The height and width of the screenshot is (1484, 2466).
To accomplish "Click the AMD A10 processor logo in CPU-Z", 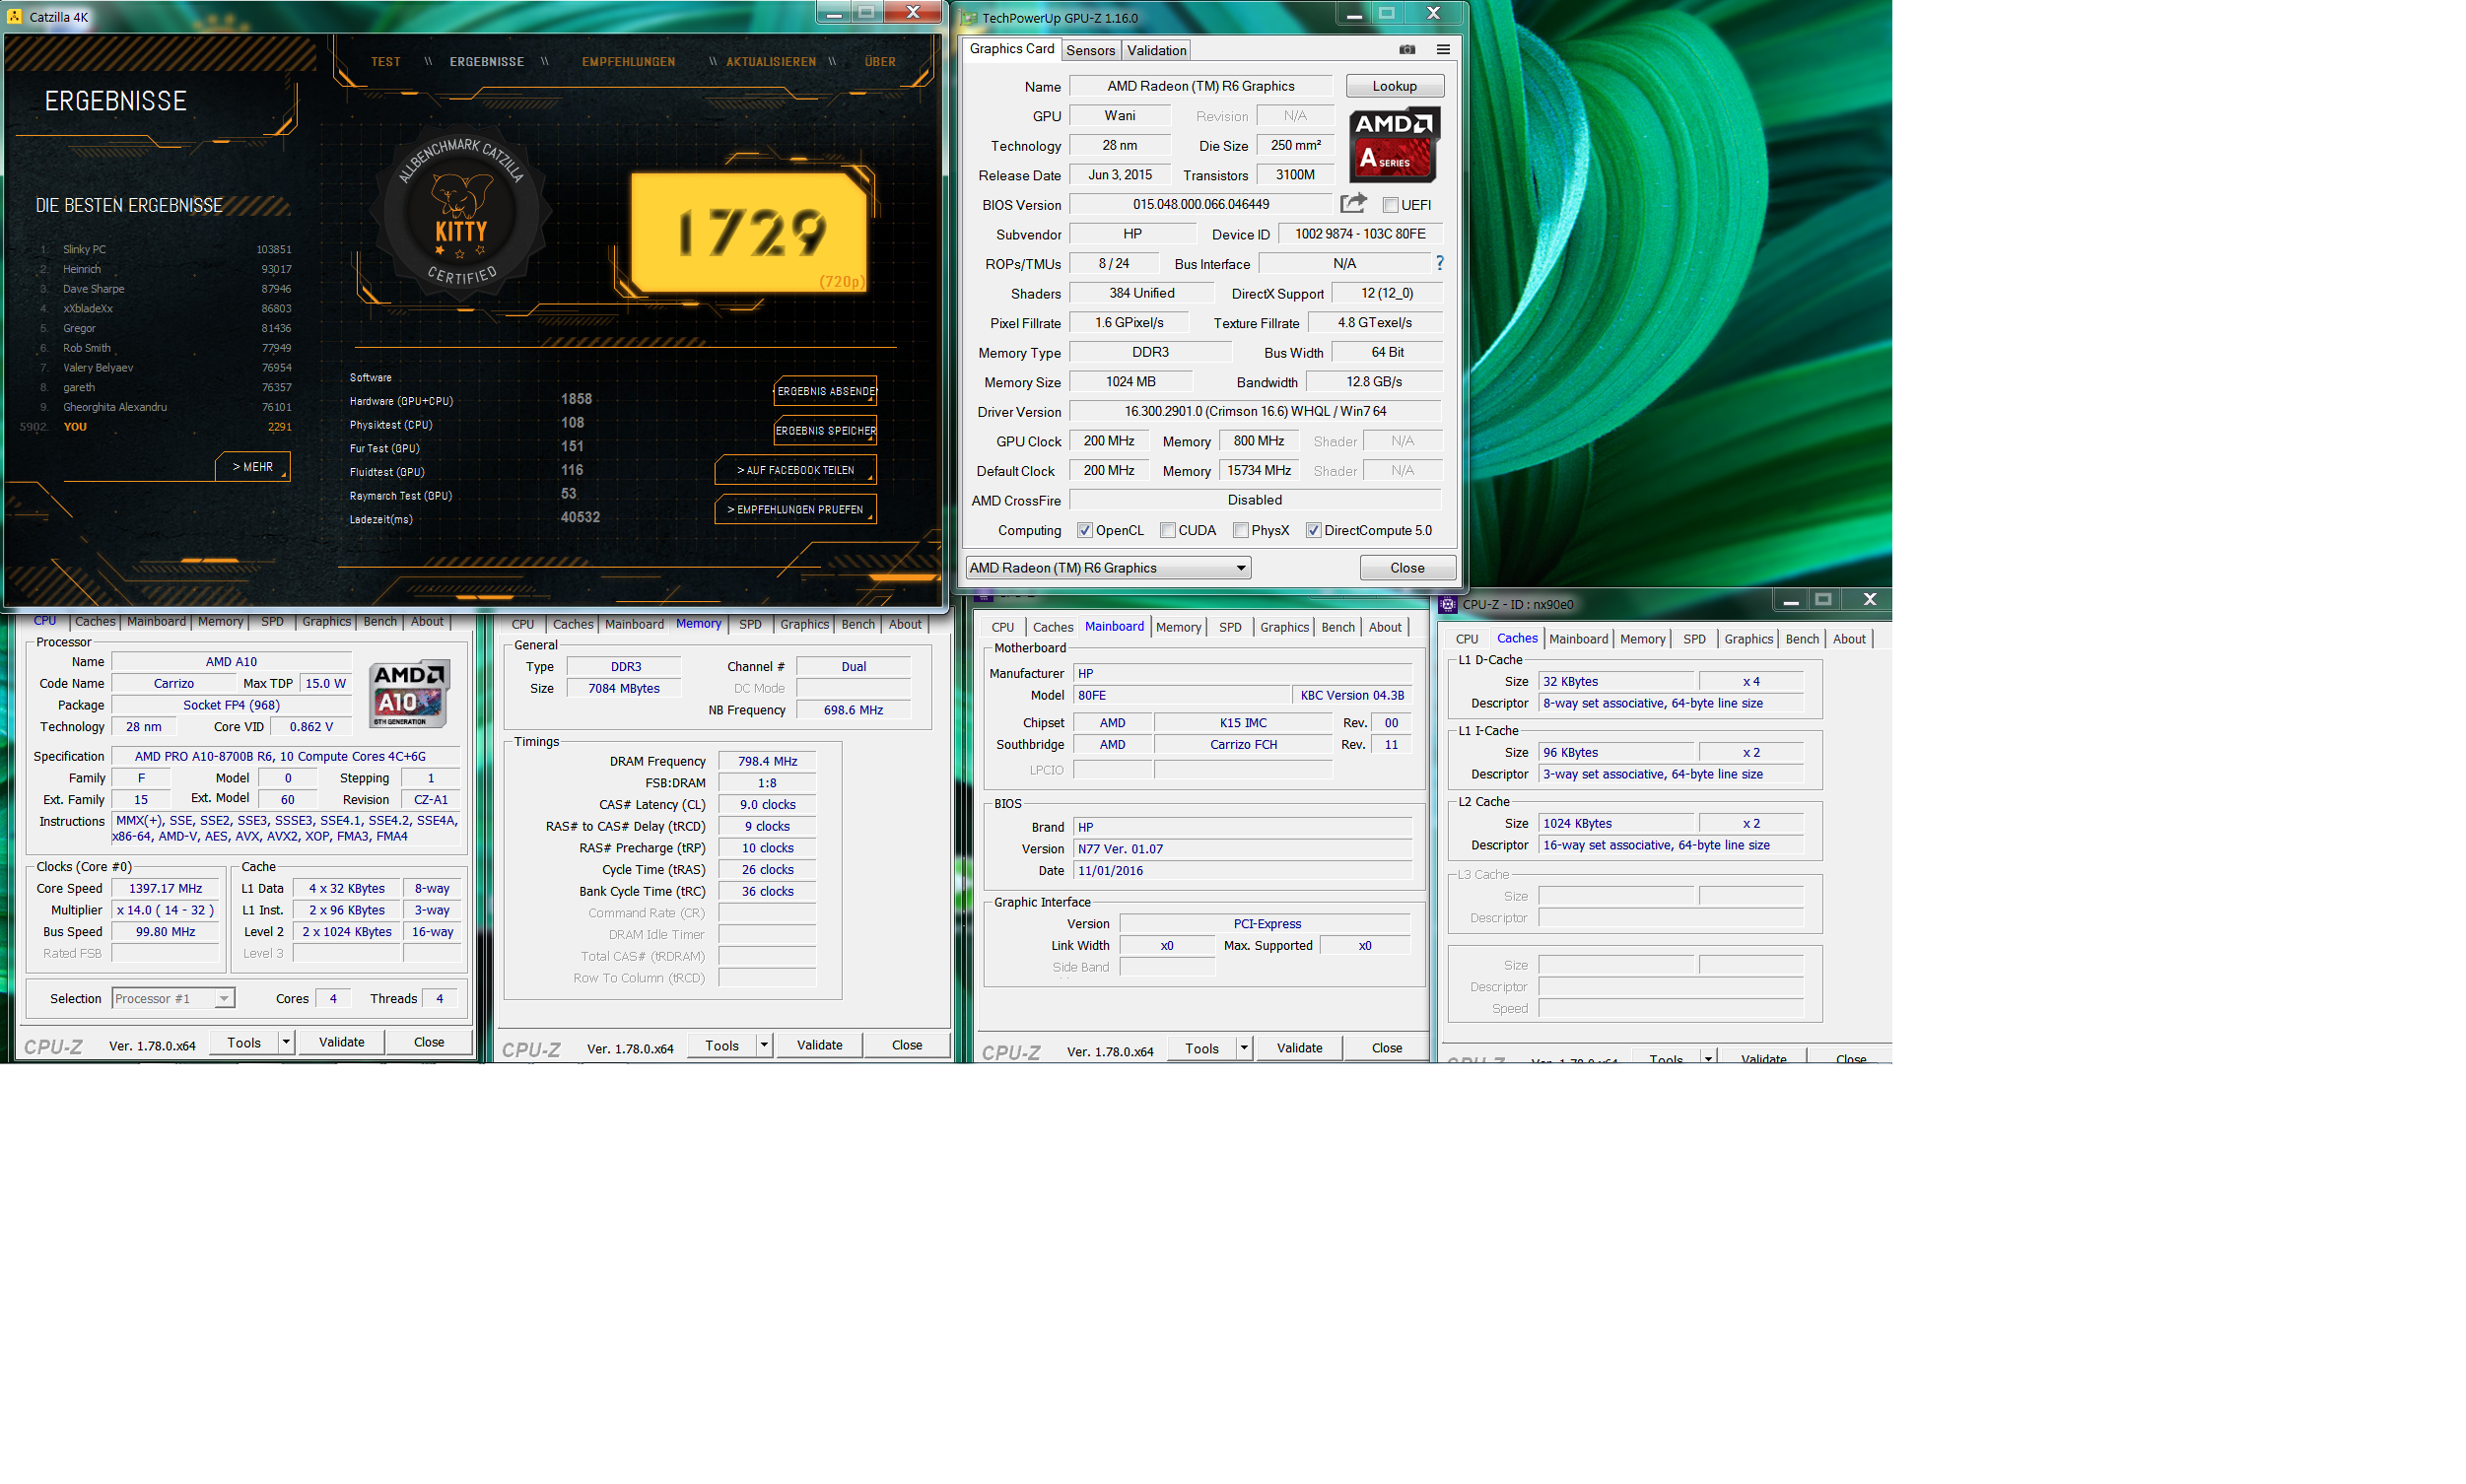I will (409, 693).
